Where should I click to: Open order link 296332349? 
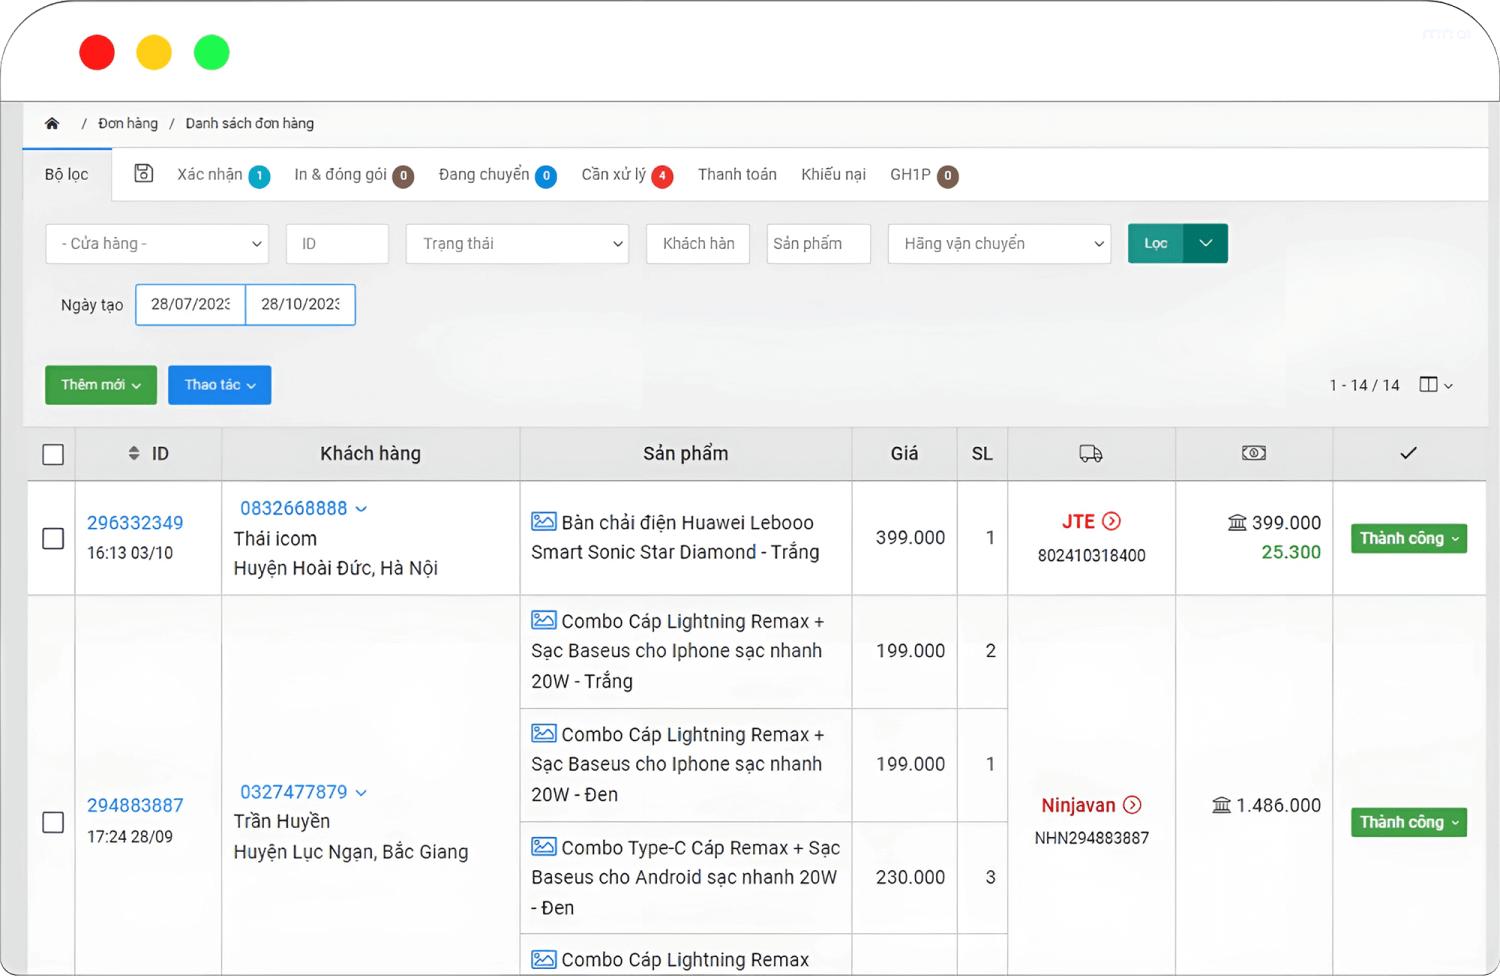135,523
